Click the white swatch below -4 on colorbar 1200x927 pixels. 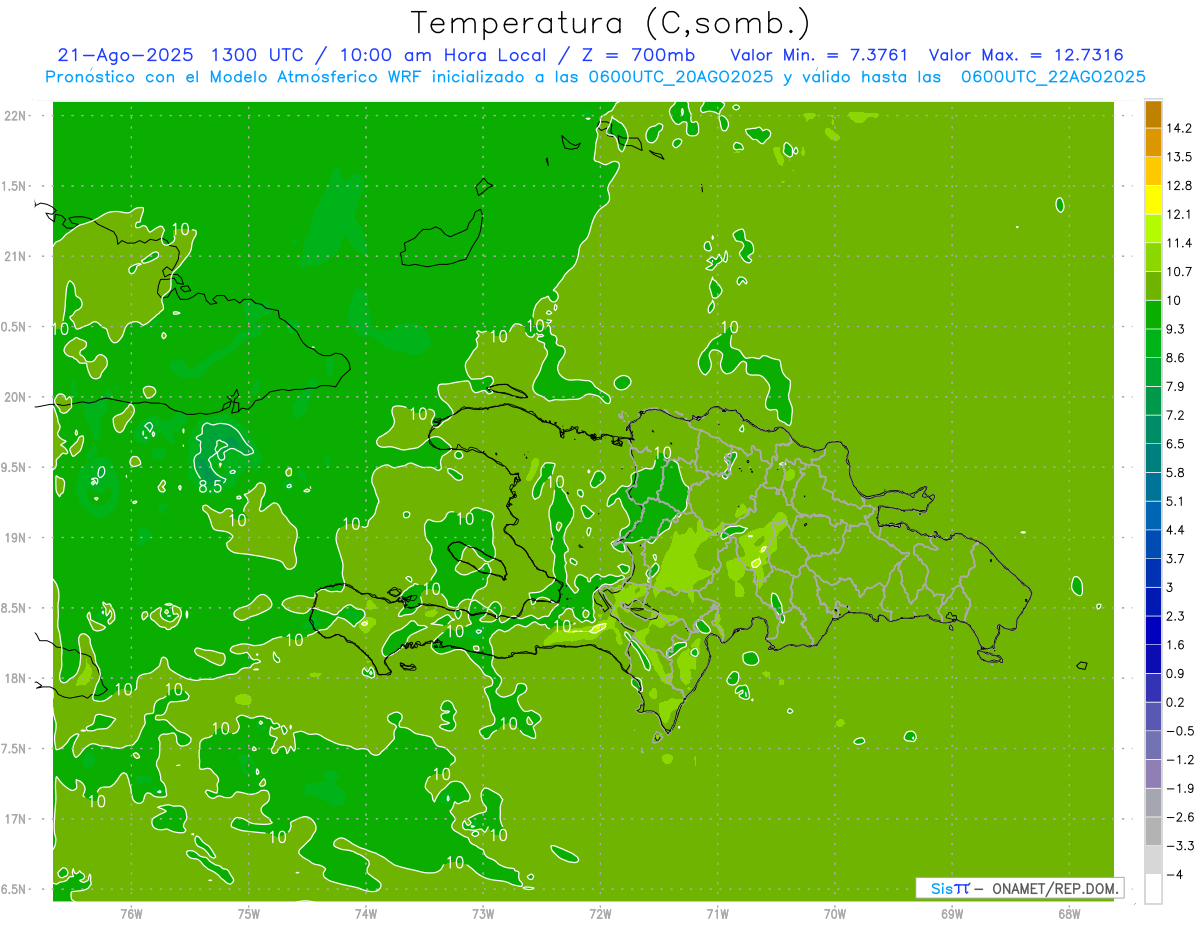(x=1153, y=889)
